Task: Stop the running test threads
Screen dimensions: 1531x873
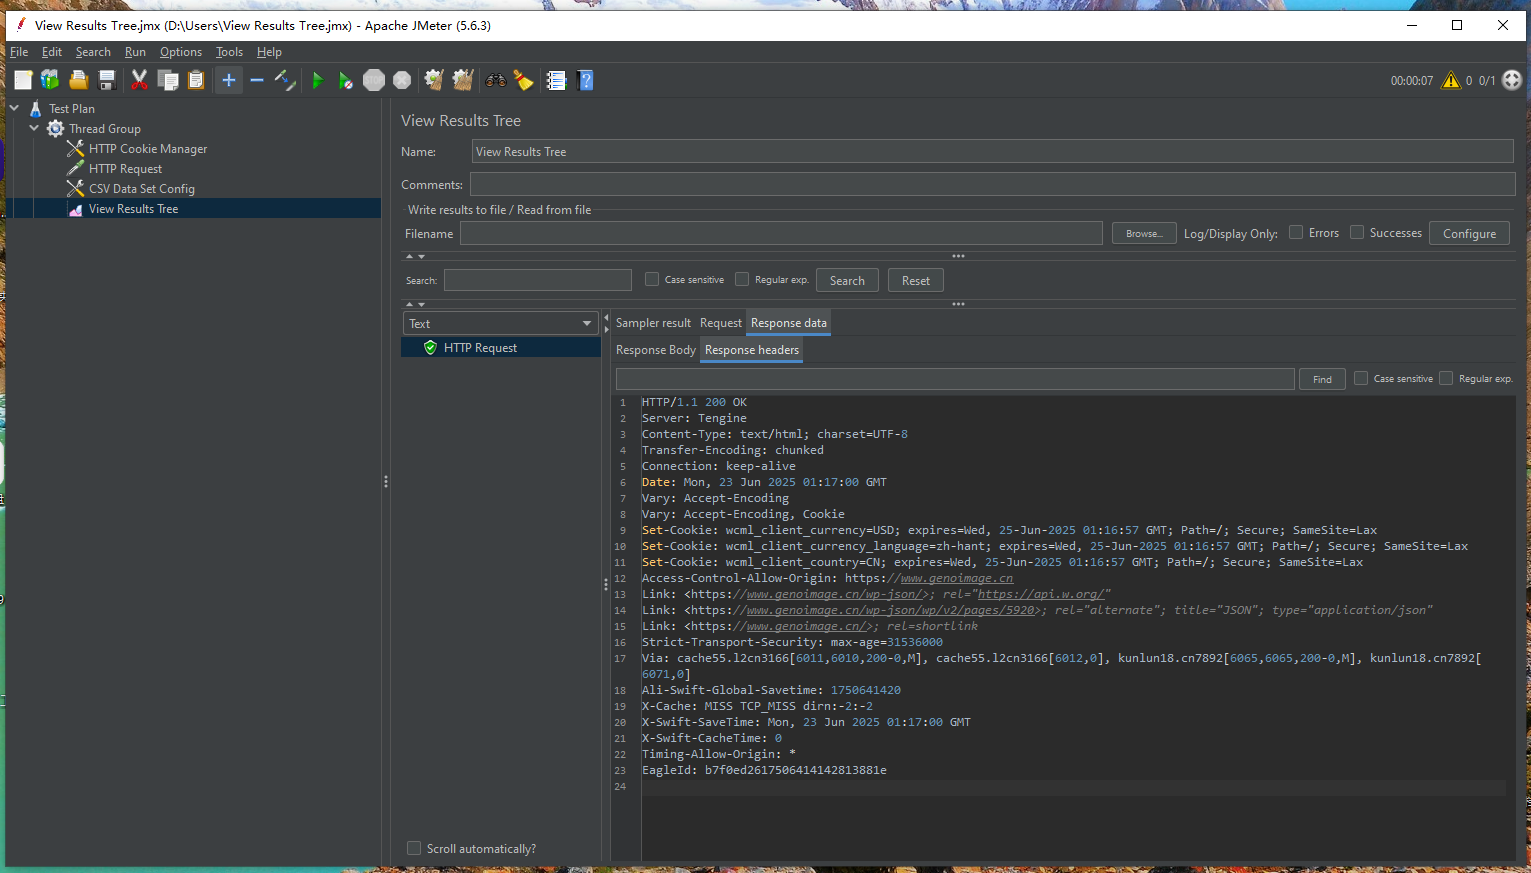Action: (x=374, y=80)
